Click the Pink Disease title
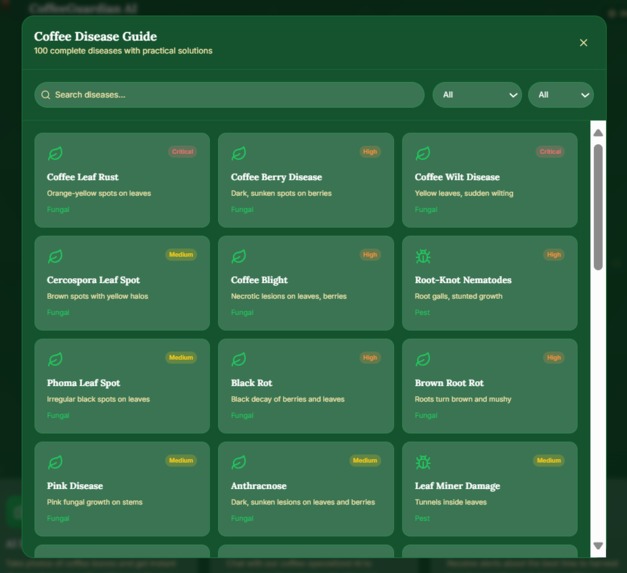 point(75,486)
